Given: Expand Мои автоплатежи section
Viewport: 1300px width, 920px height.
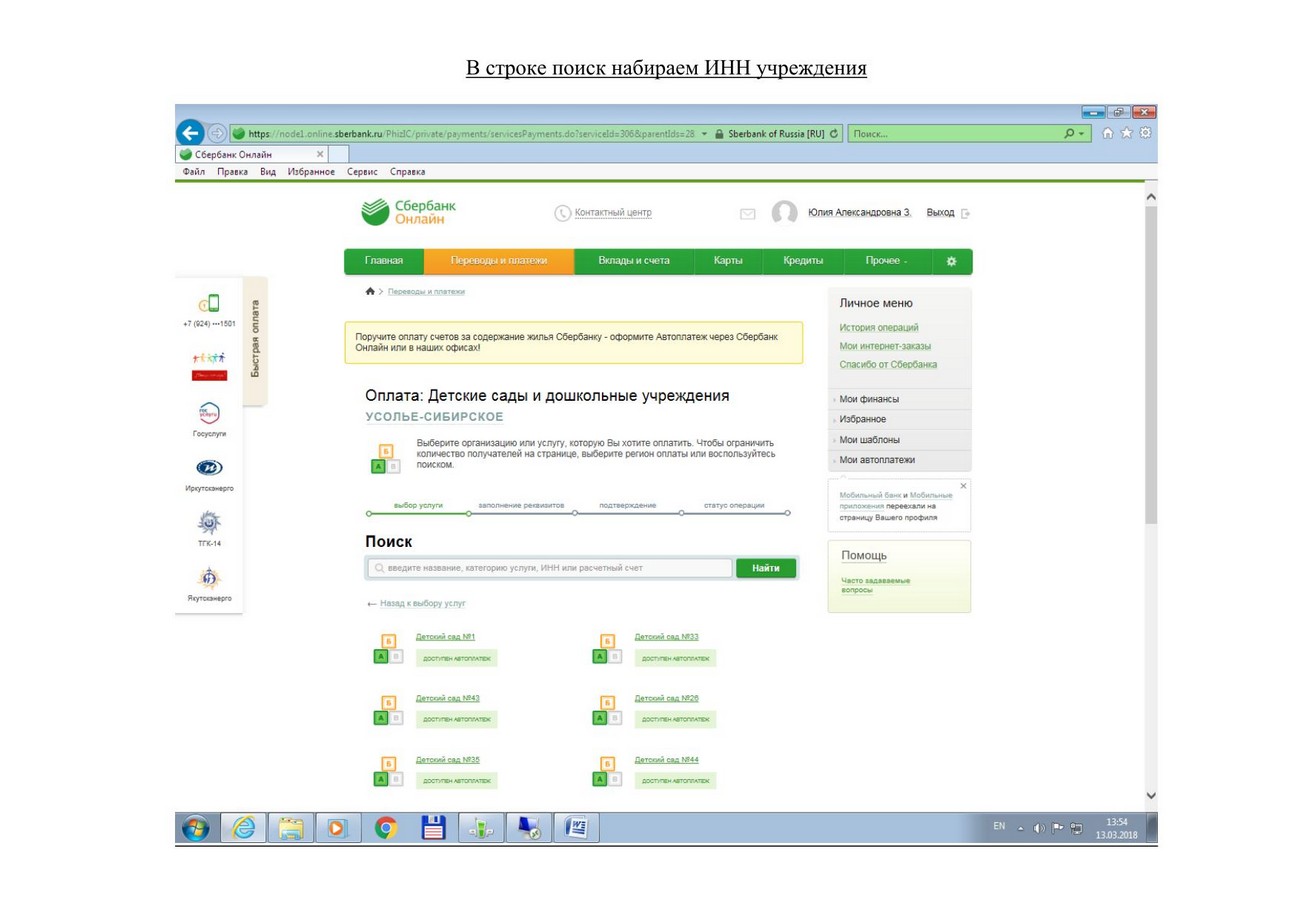Looking at the screenshot, I should [899, 460].
